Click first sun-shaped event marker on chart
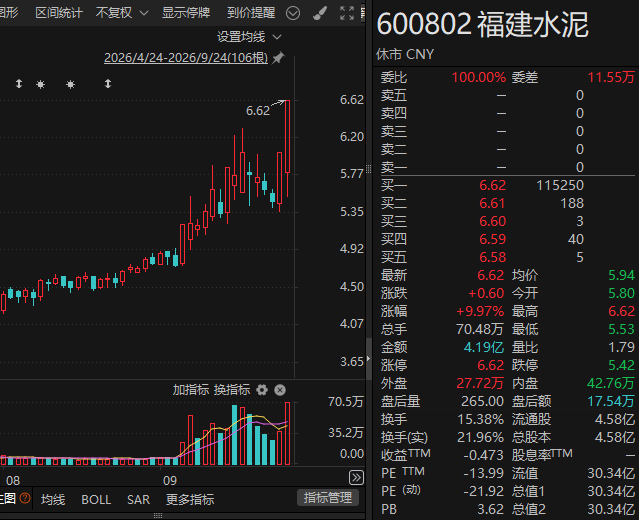Screen dimensions: 639x520 [x=40, y=84]
